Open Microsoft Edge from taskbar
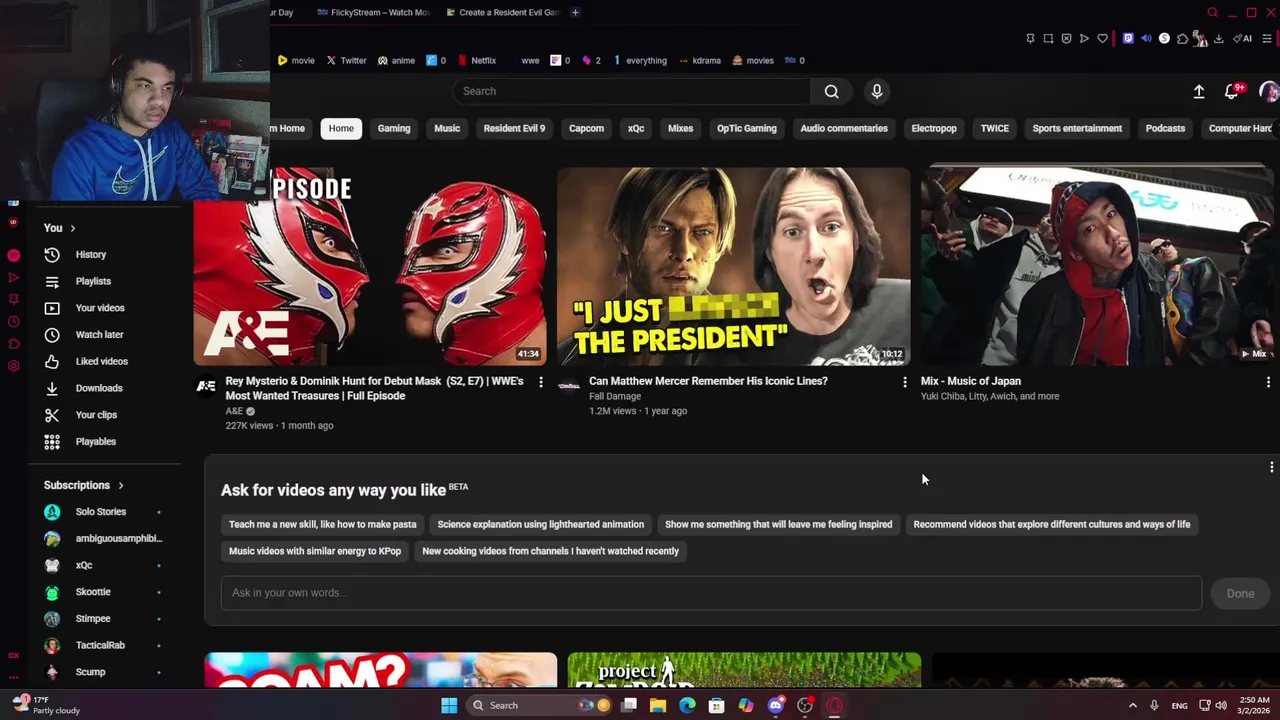 point(687,705)
